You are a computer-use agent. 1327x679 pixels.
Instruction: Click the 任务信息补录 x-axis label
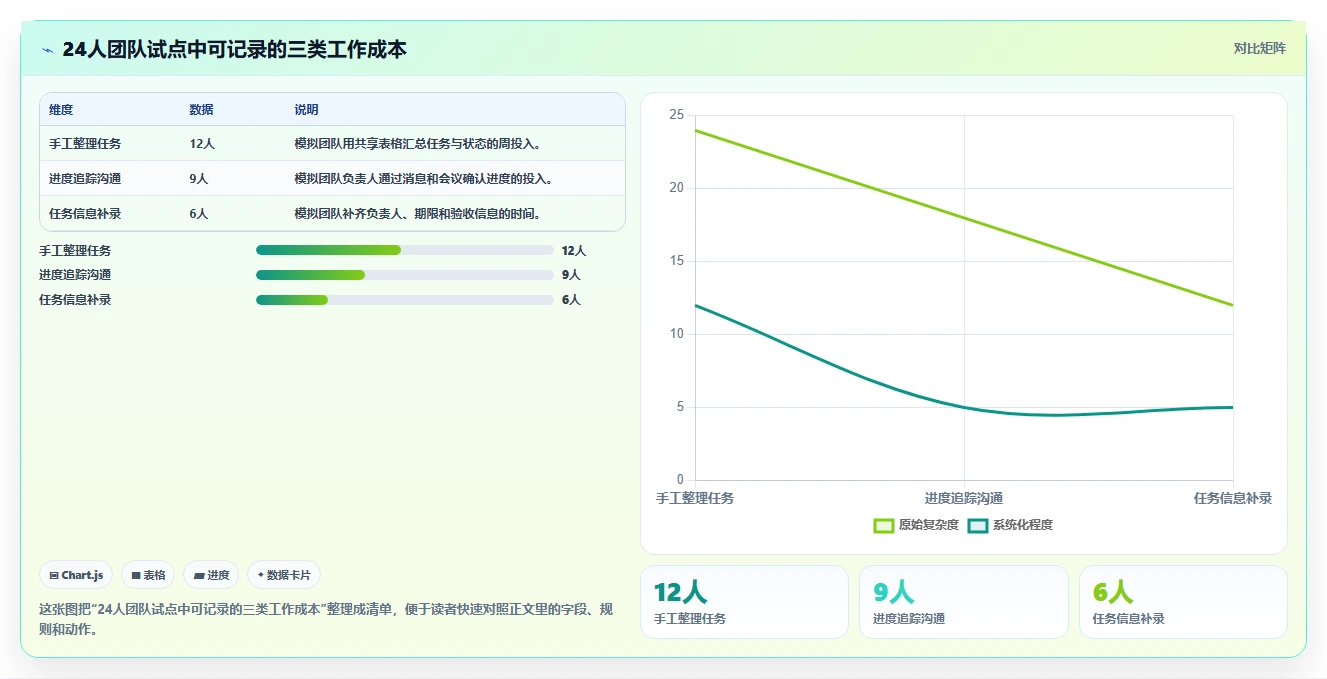(x=1233, y=498)
